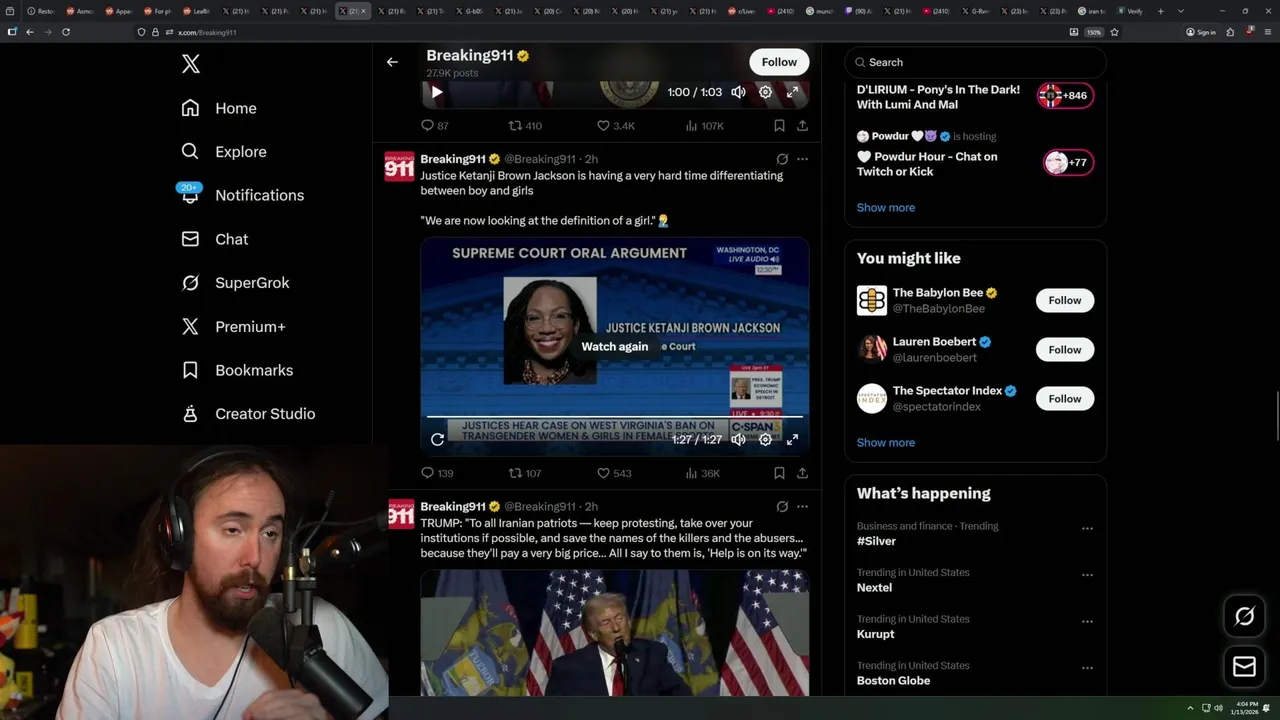Follow The Spectator Index
Image resolution: width=1280 pixels, height=720 pixels.
click(x=1065, y=398)
